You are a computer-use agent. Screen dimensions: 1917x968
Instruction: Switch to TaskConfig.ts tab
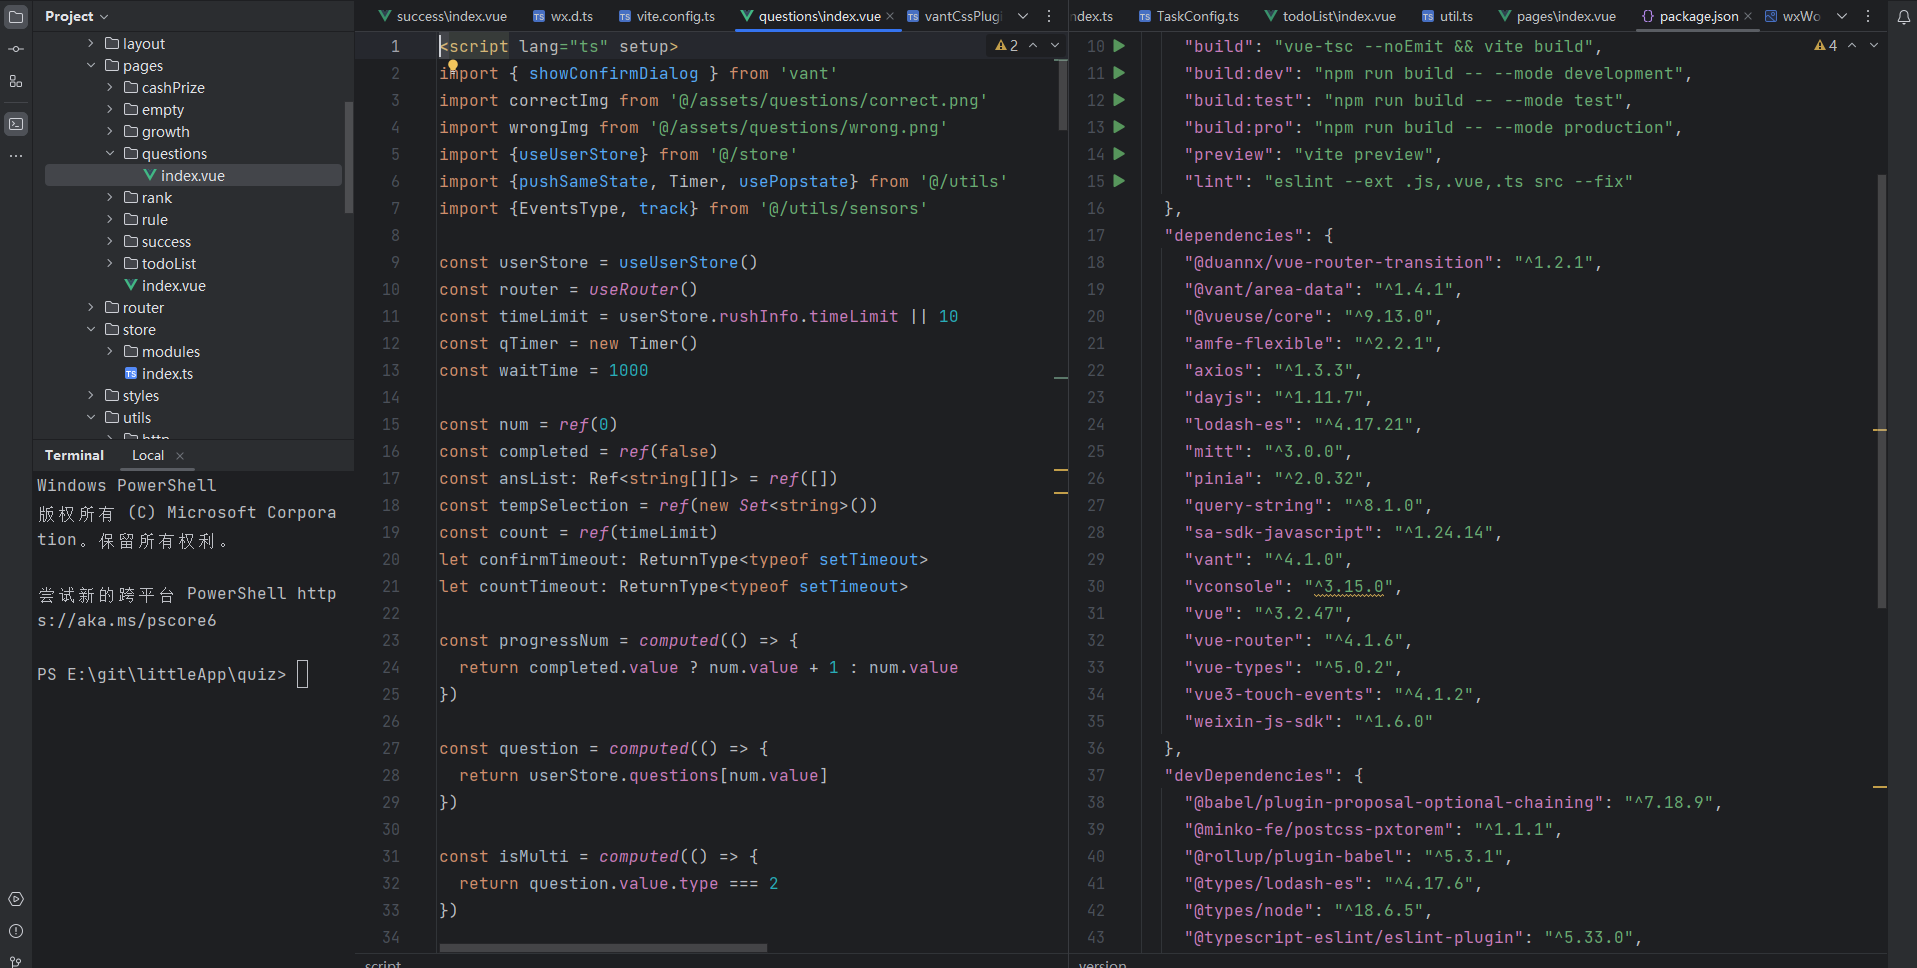(1189, 16)
